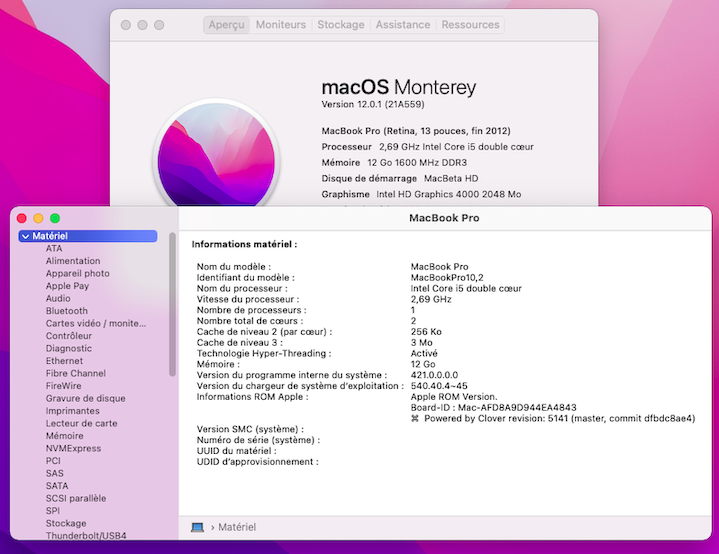Click the 3 Mo level 3 cache value
The height and width of the screenshot is (554, 719).
[421, 343]
